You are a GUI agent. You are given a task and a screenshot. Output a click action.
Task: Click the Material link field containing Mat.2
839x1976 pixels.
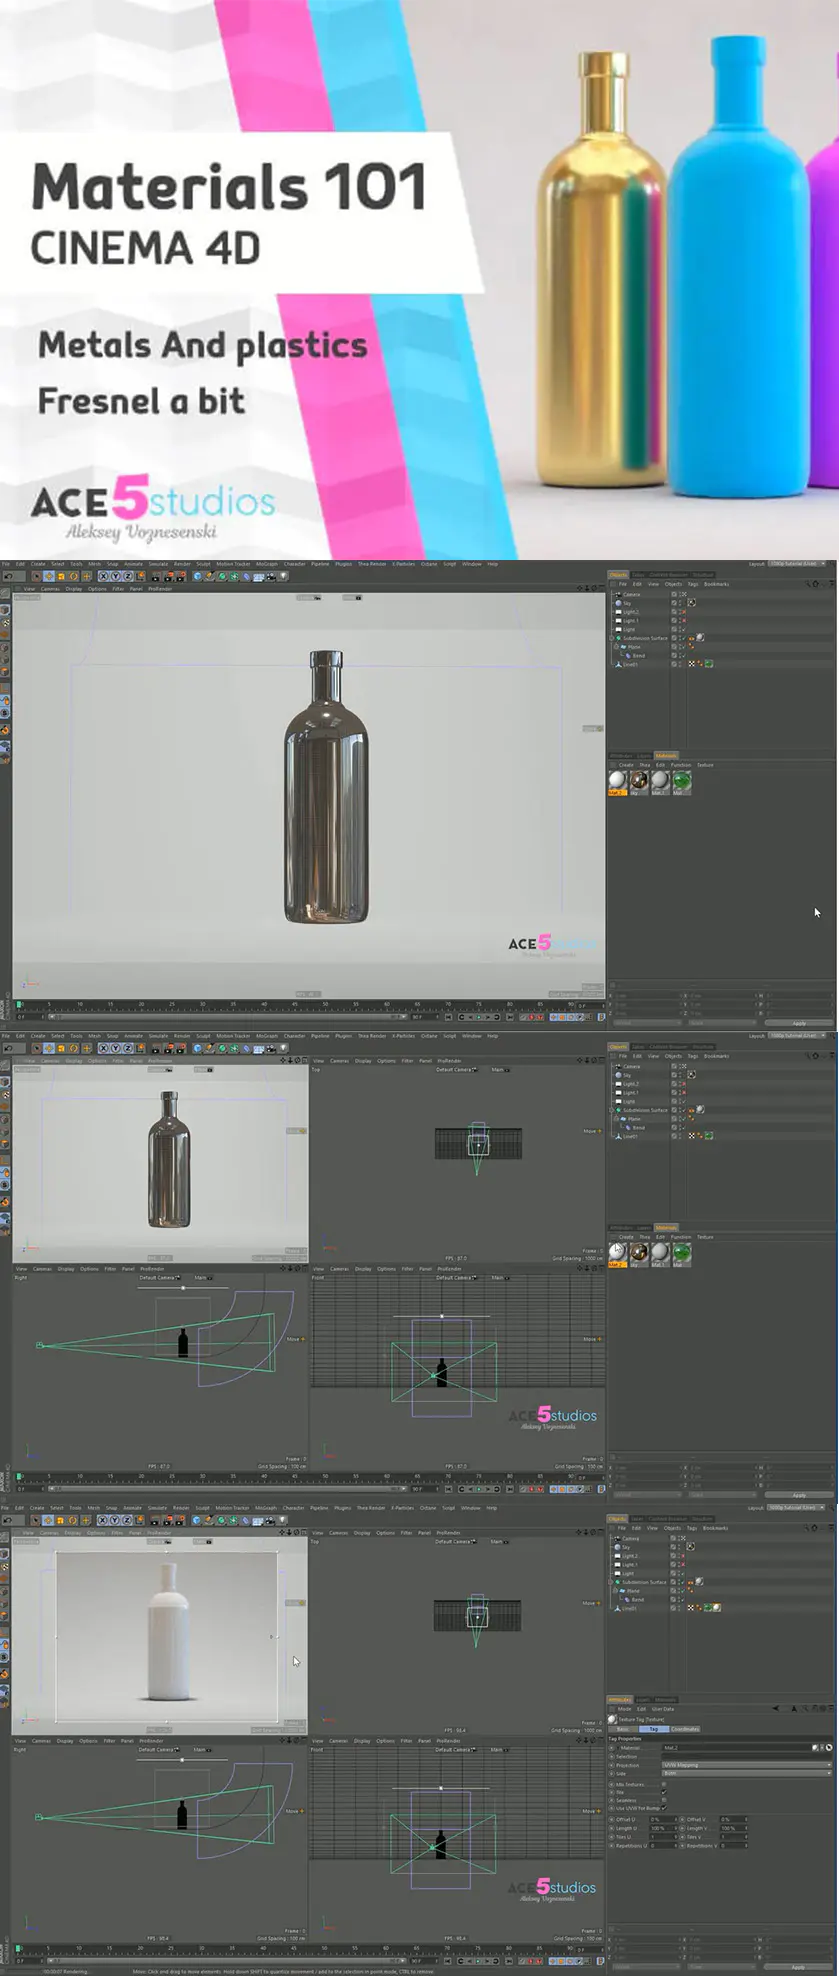737,1748
